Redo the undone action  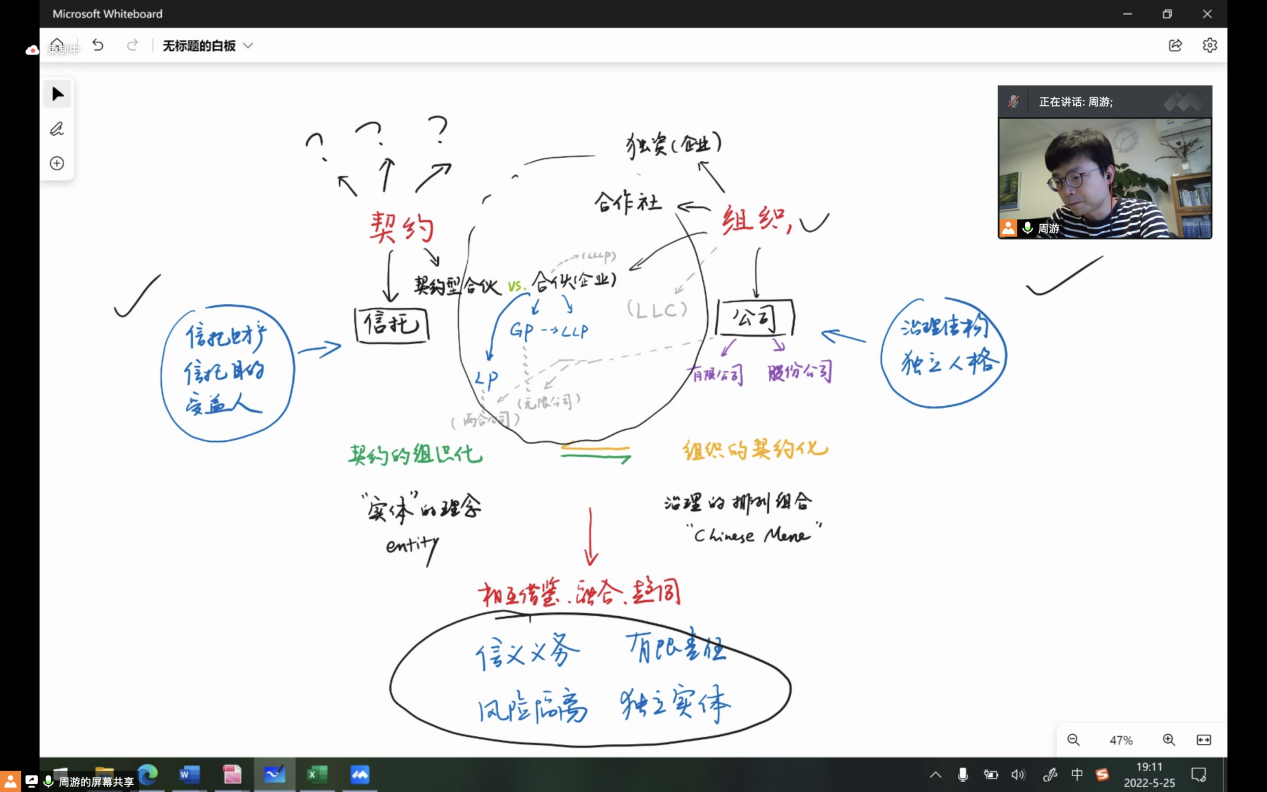tap(132, 45)
